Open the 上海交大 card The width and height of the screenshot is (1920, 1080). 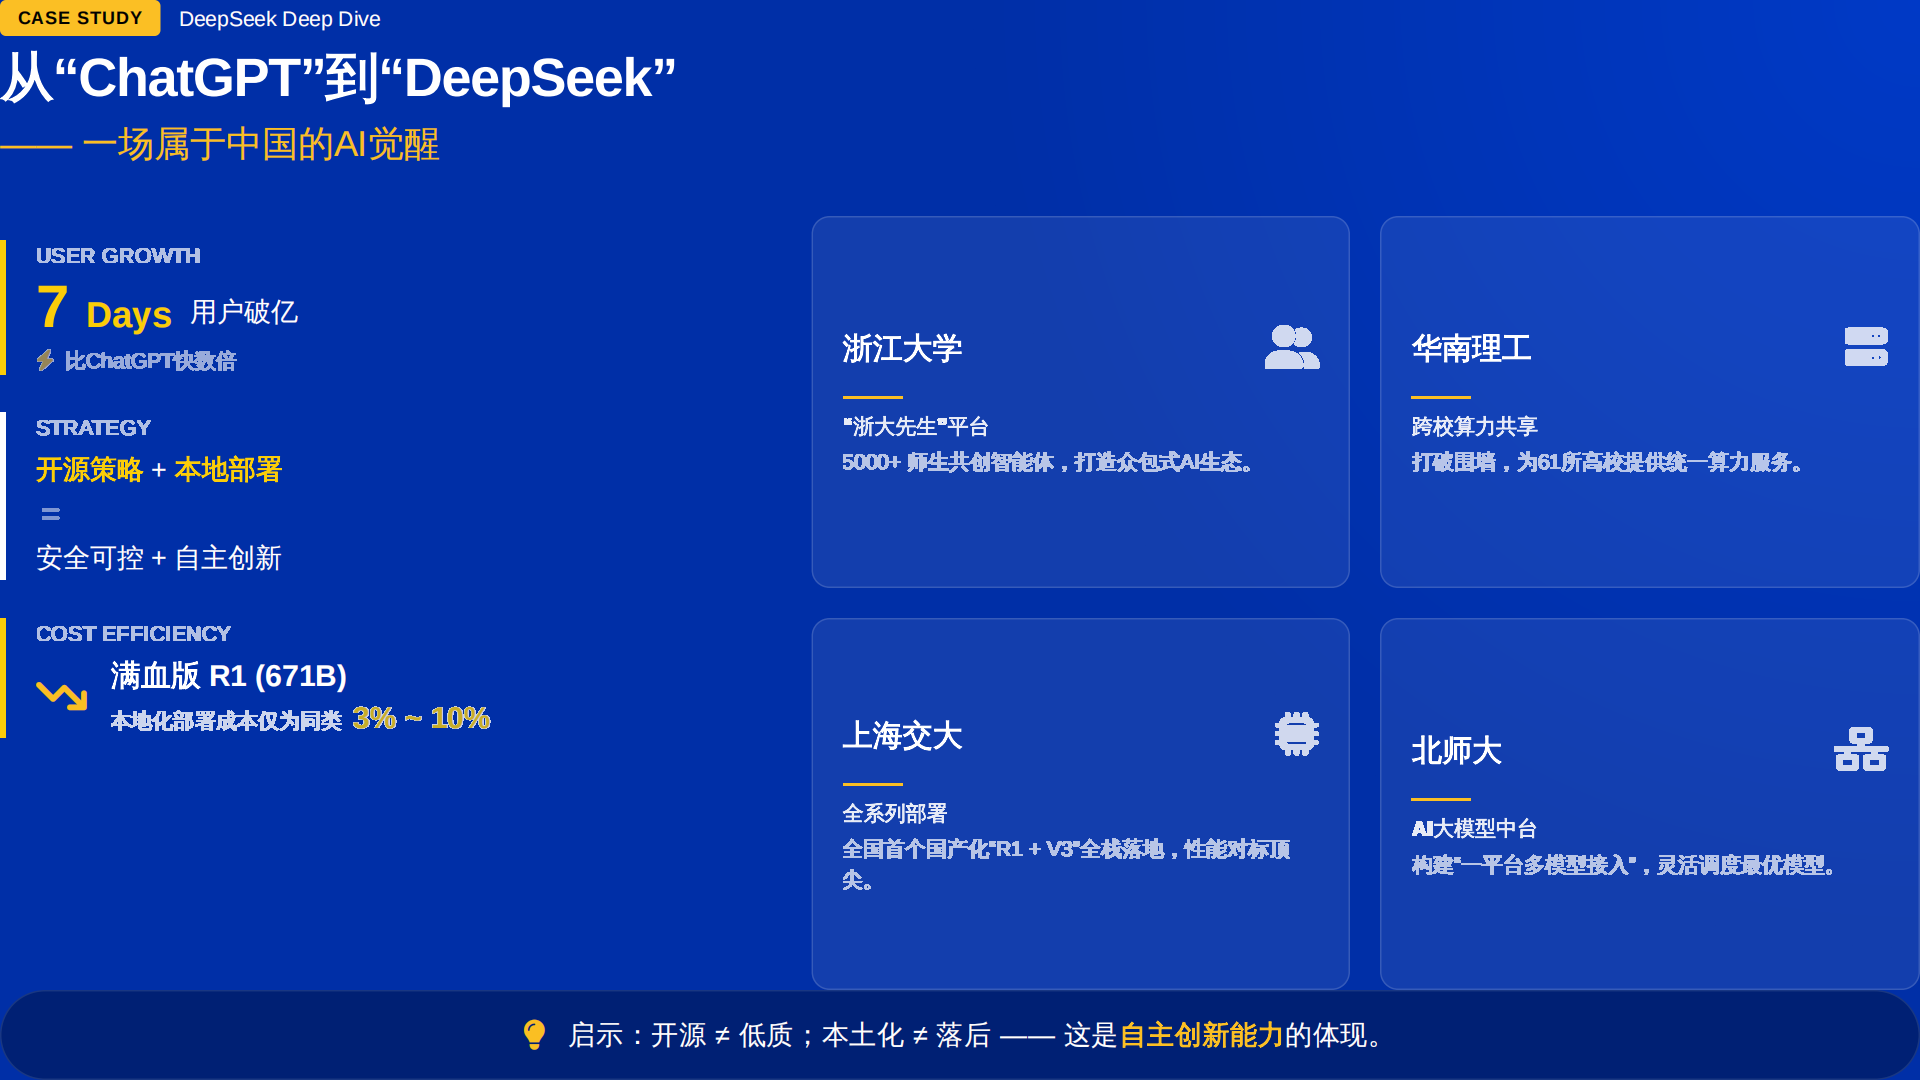[1080, 800]
